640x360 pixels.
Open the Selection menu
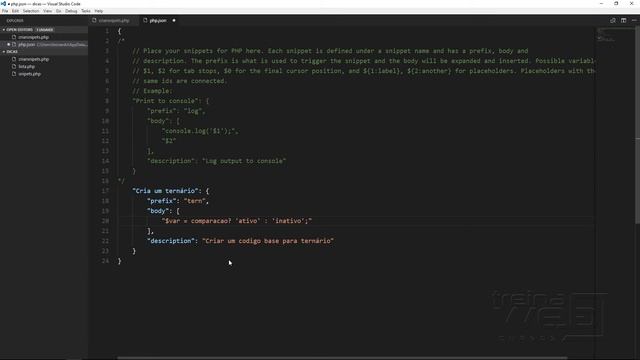point(31,11)
